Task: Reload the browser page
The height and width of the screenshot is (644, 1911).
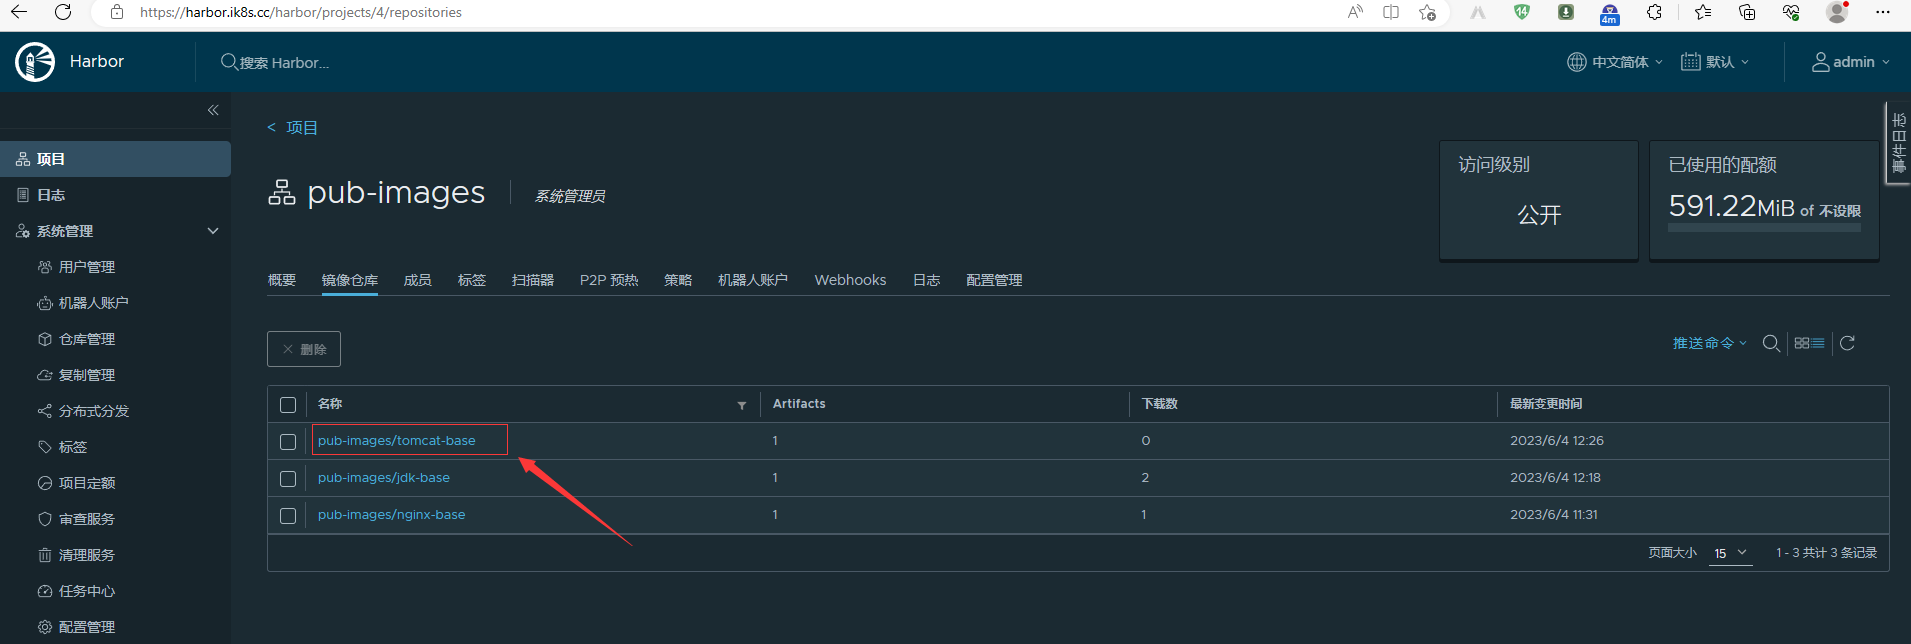Action: pos(63,12)
